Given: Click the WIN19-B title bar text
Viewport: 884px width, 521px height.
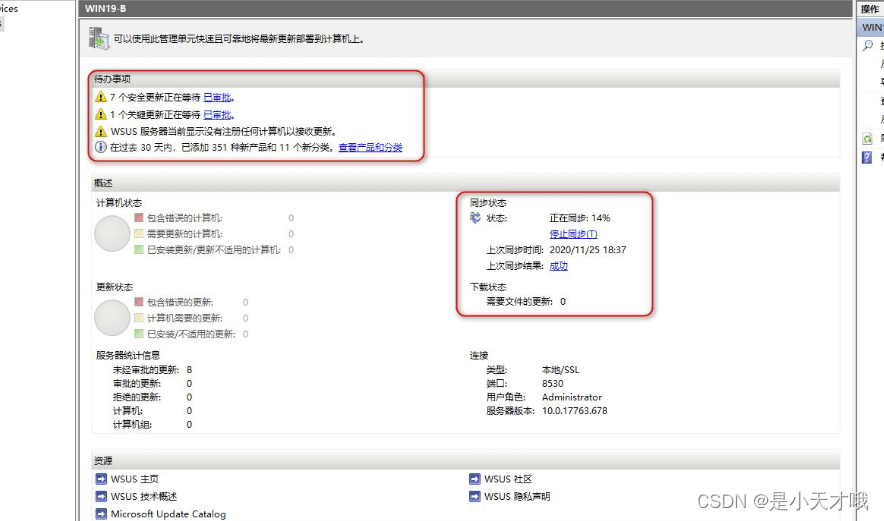Looking at the screenshot, I should click(x=105, y=8).
